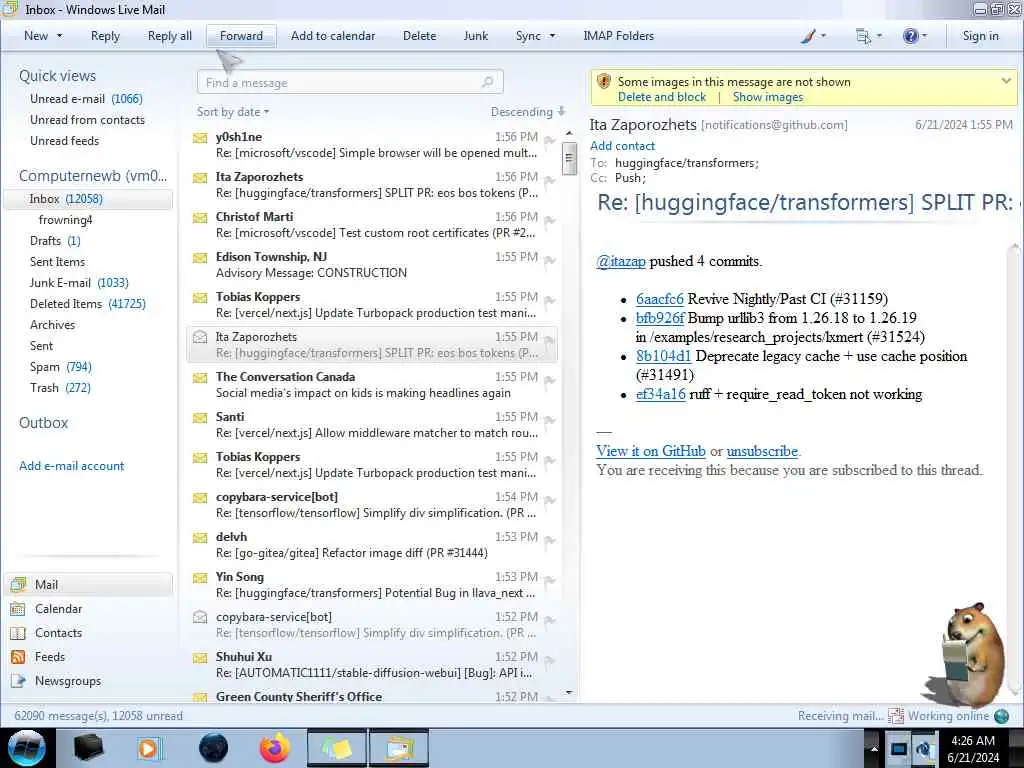
Task: Click the reading pane vertical scrollbar
Action: coord(1016,470)
